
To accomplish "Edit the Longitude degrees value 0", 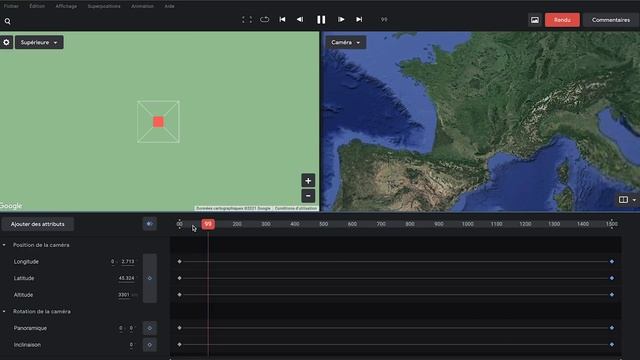I will coord(113,262).
